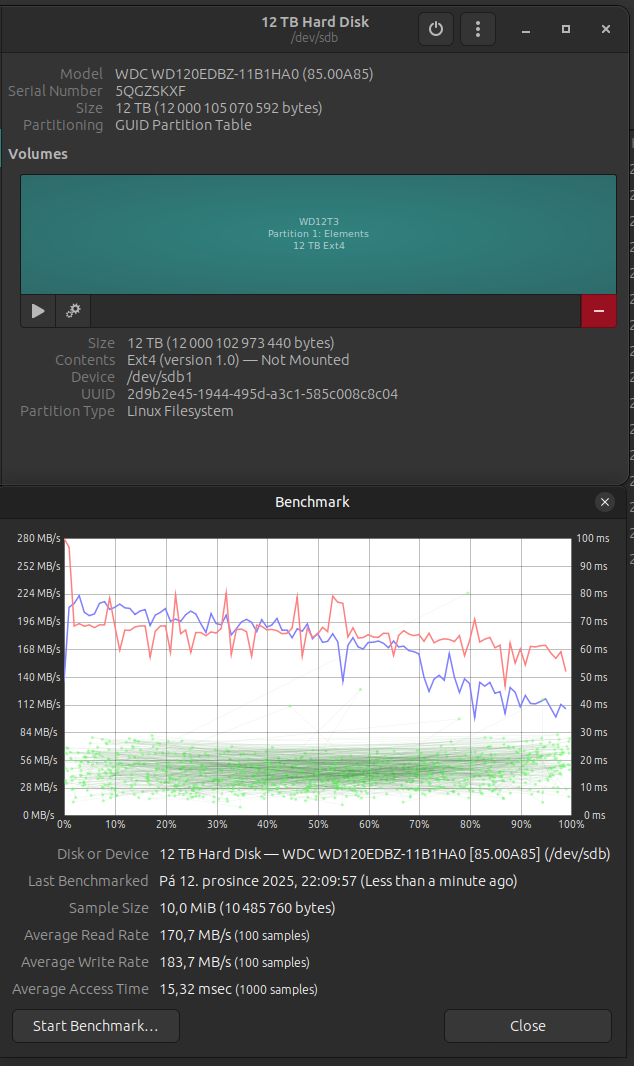Power off the 12 TB disk
The height and width of the screenshot is (1066, 634).
coord(435,29)
